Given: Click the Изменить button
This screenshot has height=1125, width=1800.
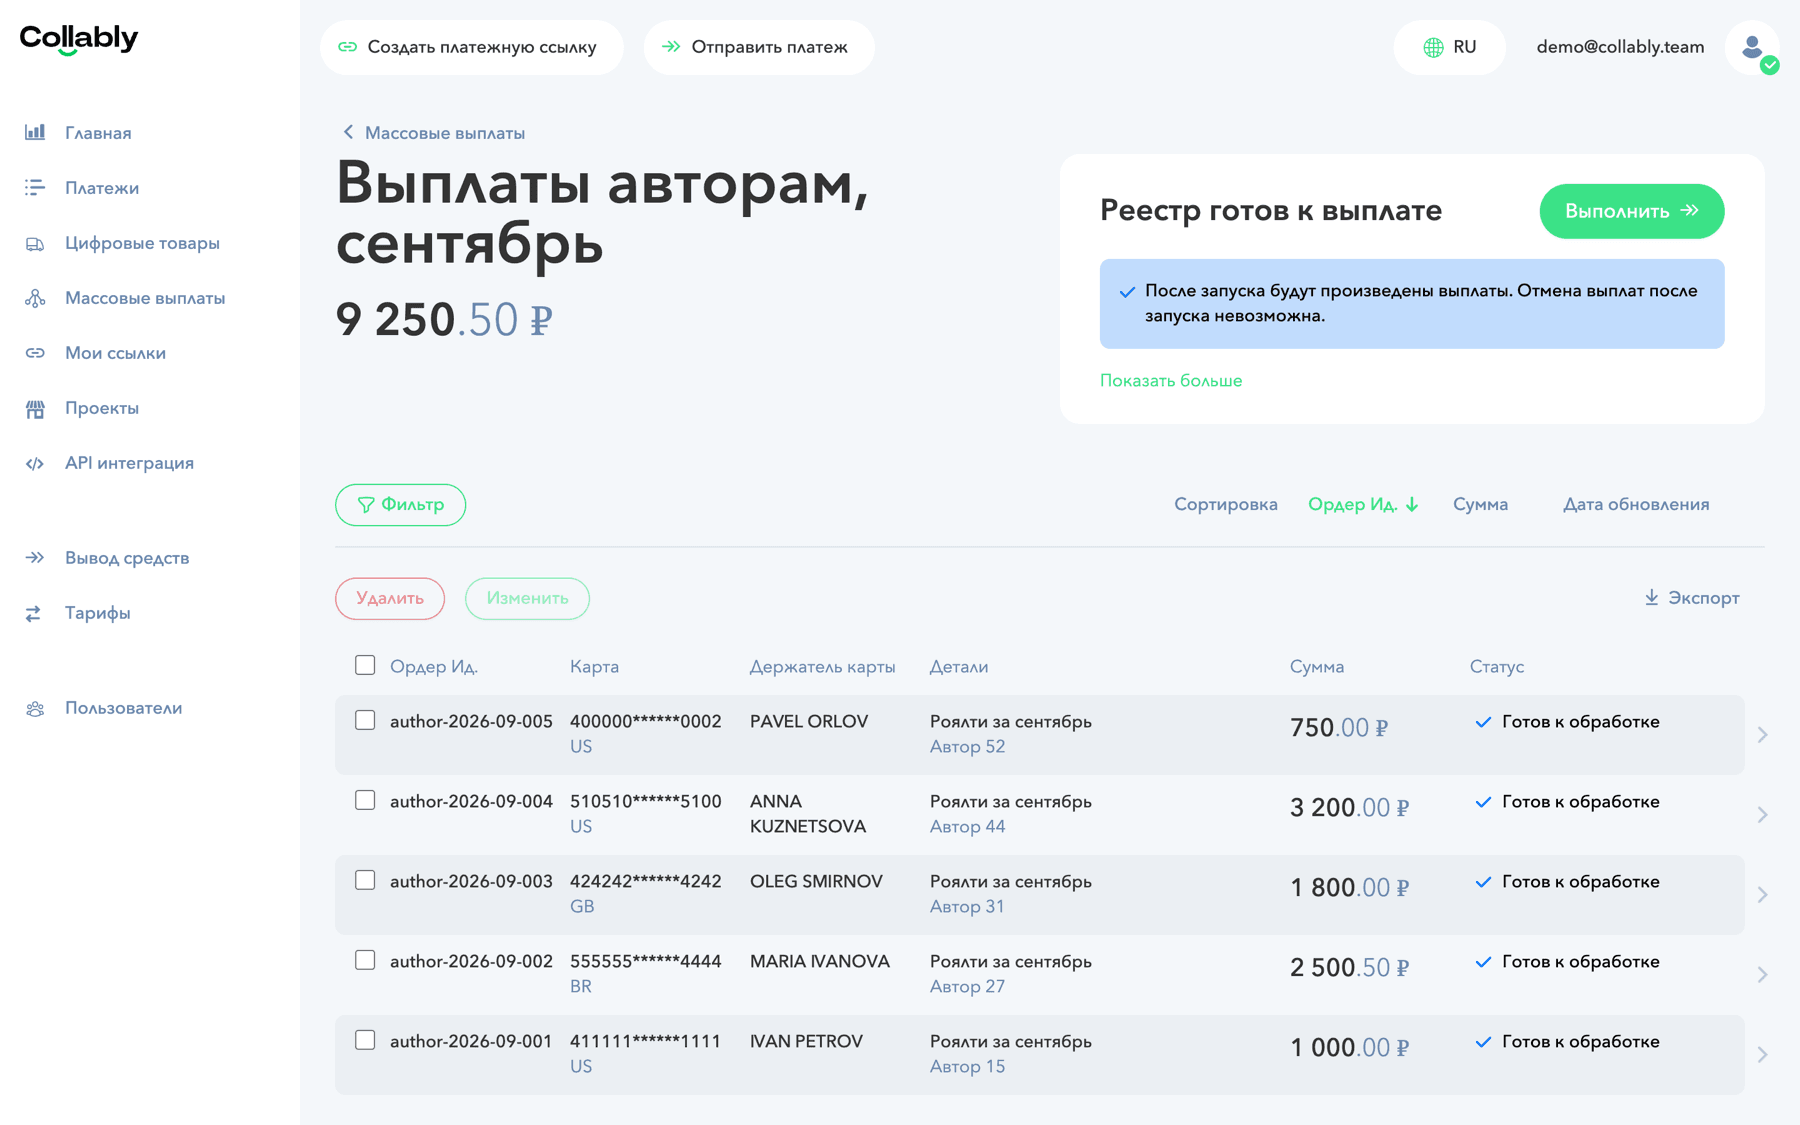Looking at the screenshot, I should (527, 598).
